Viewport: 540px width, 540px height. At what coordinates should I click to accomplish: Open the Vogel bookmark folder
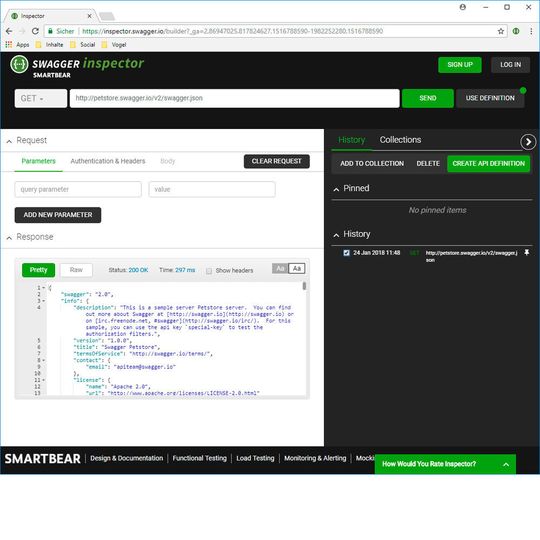pyautogui.click(x=114, y=45)
